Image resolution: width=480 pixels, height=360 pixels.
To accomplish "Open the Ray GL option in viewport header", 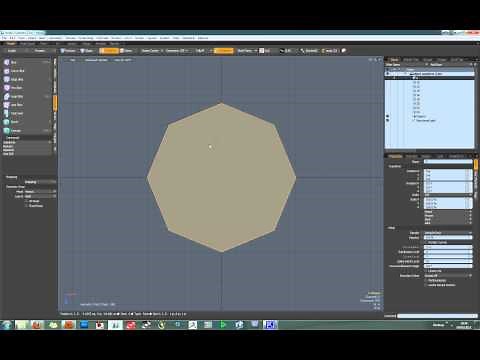I will pyautogui.click(x=122, y=60).
